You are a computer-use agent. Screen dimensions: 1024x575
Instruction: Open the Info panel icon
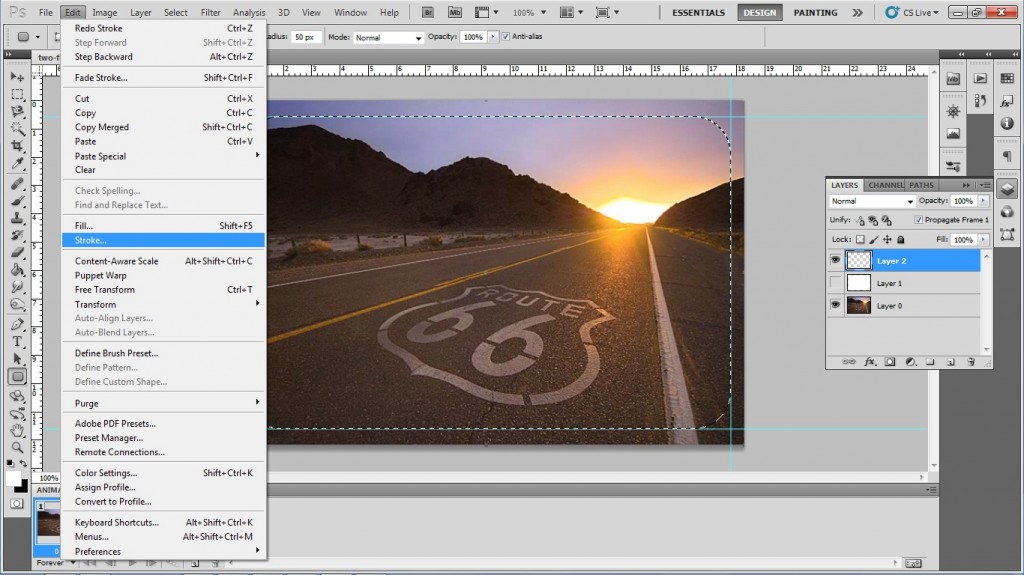1006,123
